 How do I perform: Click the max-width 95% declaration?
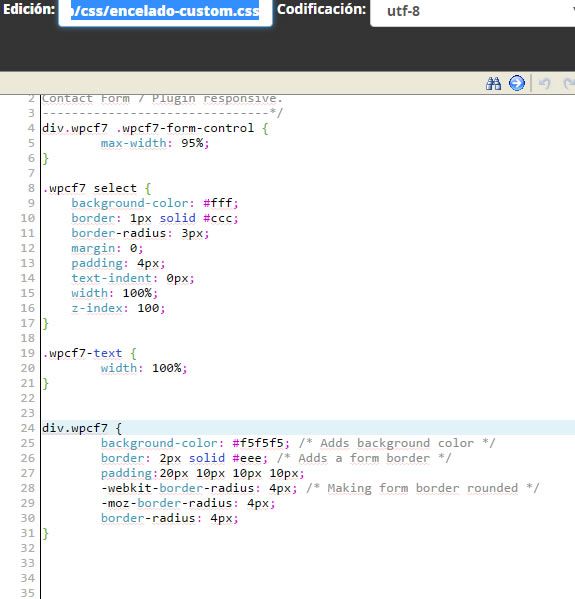coord(155,143)
